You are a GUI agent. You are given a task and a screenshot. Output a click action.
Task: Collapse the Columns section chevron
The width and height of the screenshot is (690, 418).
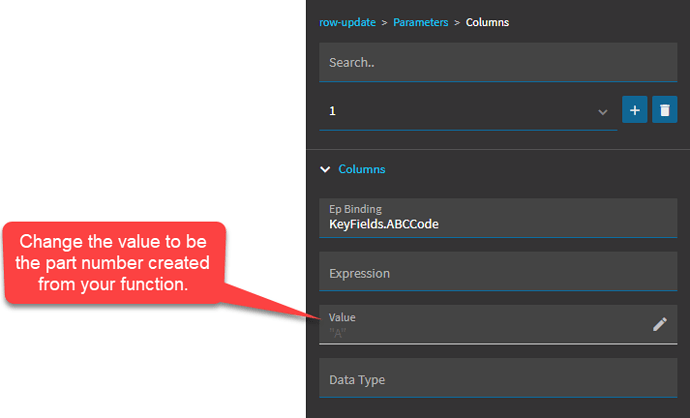(325, 169)
